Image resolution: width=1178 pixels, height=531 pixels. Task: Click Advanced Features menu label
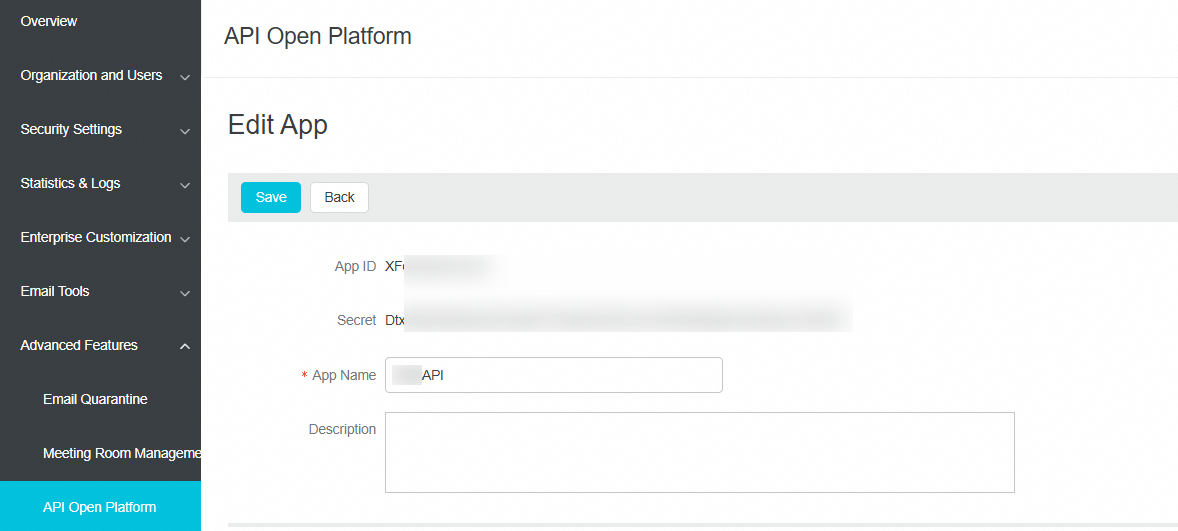click(x=79, y=345)
